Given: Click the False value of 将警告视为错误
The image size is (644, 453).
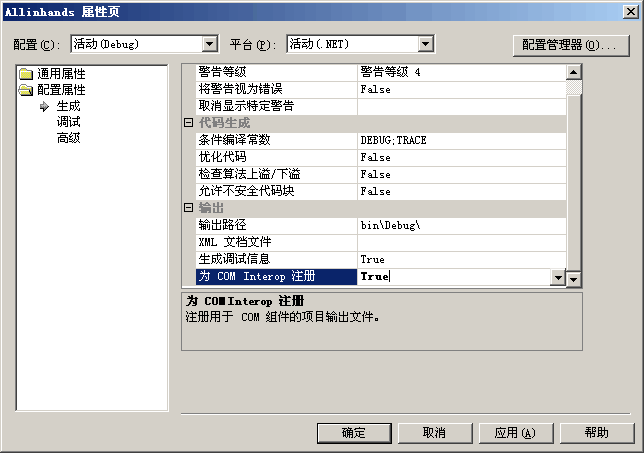Looking at the screenshot, I should [x=462, y=89].
